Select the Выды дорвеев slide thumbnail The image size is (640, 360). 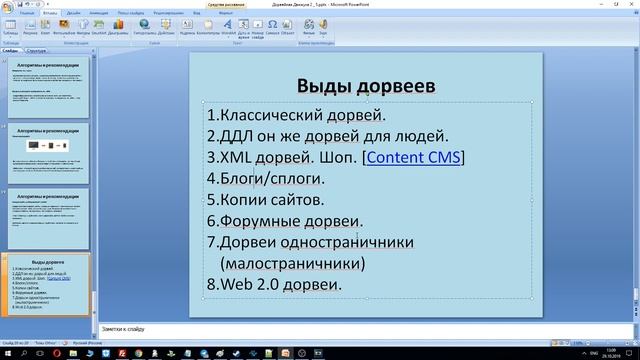pos(48,284)
